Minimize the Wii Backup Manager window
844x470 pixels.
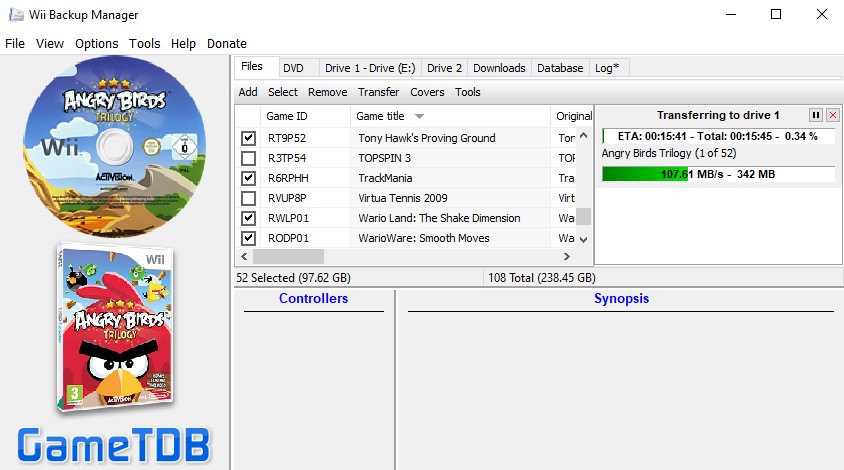(x=730, y=15)
